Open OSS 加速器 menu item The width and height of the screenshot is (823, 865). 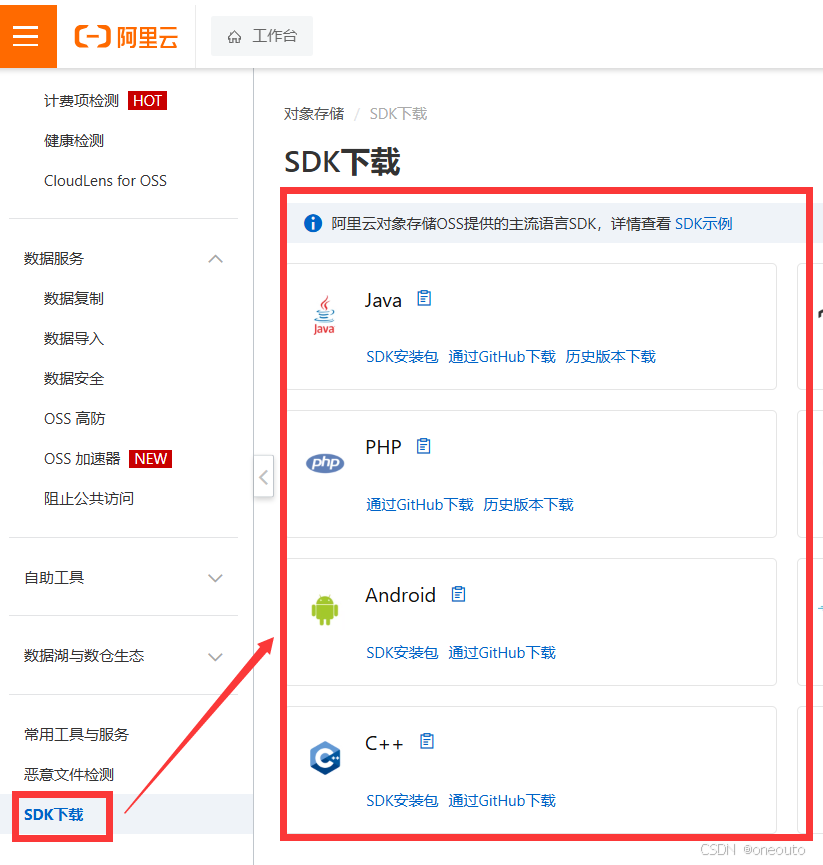(82, 459)
